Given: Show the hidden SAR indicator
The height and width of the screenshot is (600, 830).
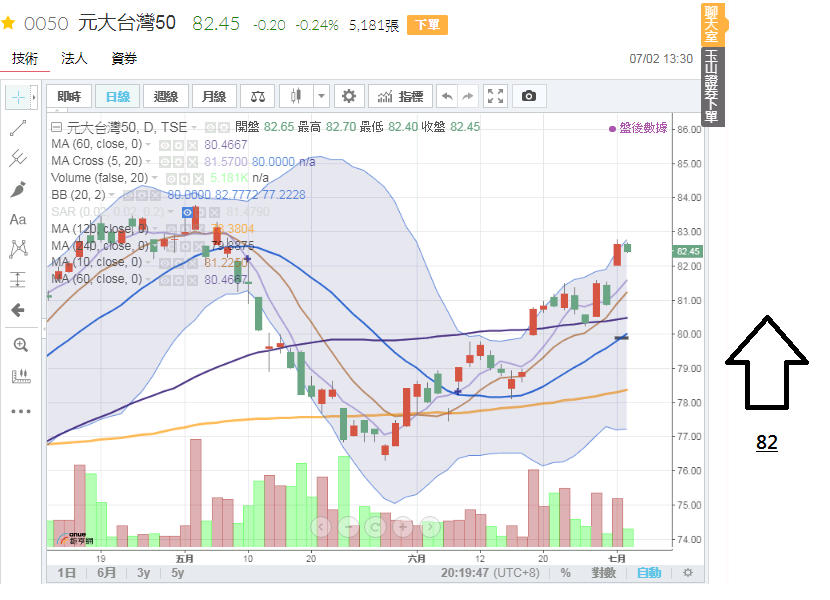Looking at the screenshot, I should 187,212.
